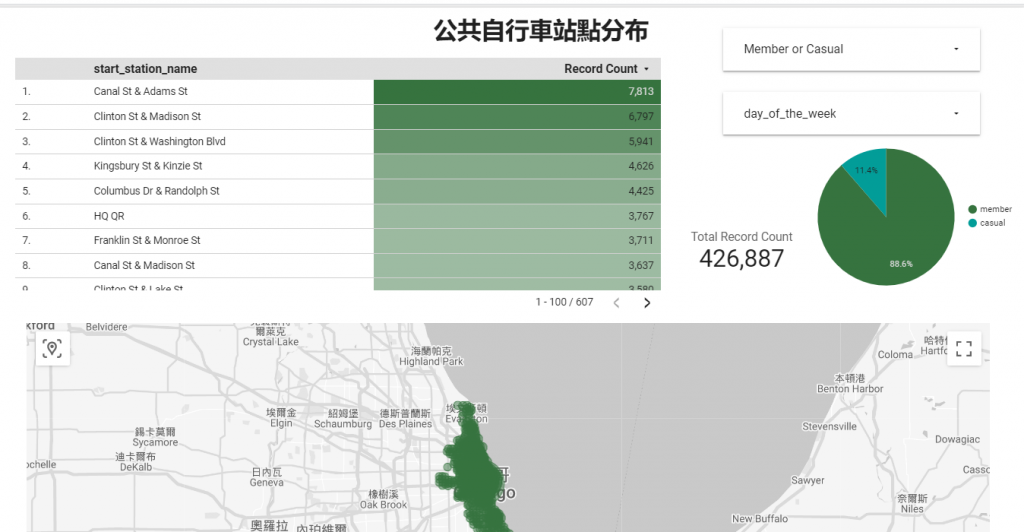Screen dimensions: 1024x532
Task: Click the Sawyer label on the map
Action: [x=808, y=480]
